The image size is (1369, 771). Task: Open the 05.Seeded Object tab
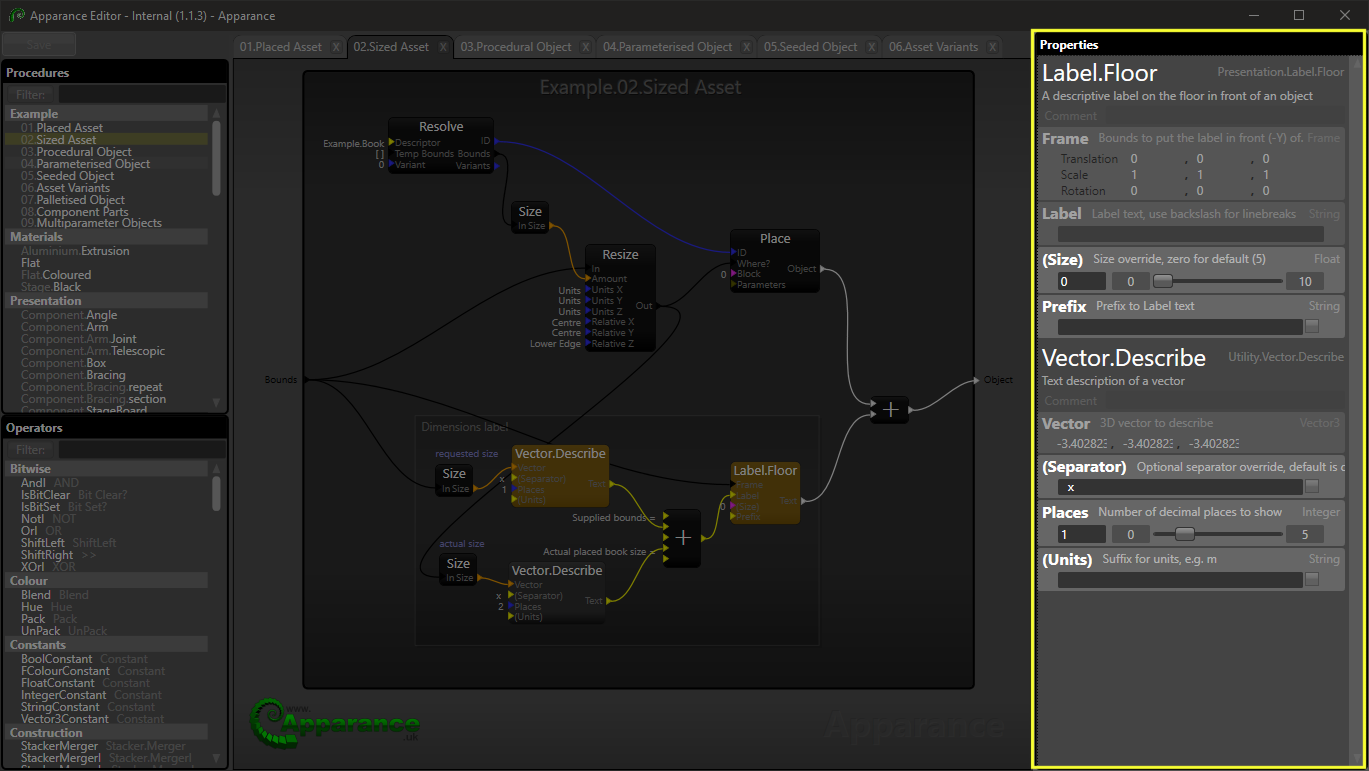click(x=811, y=47)
